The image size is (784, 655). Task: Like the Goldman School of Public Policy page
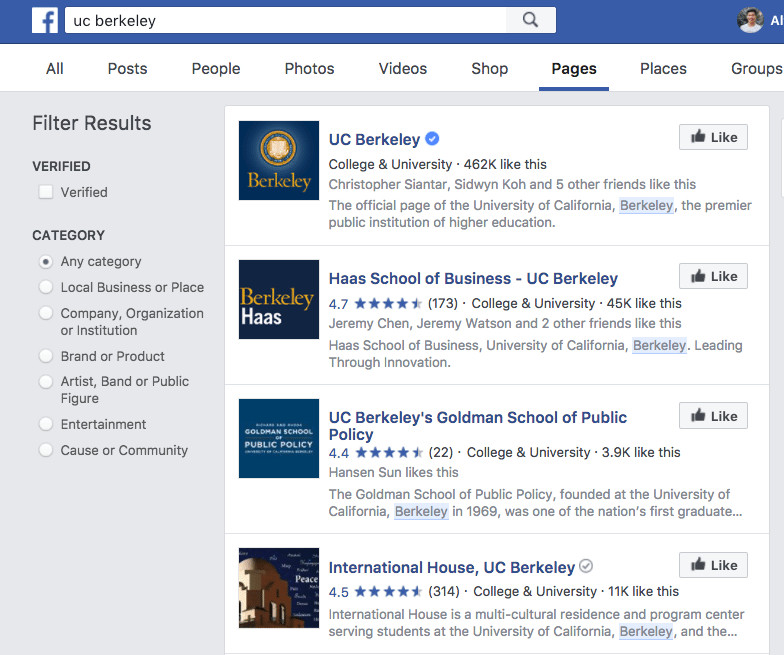pyautogui.click(x=714, y=416)
